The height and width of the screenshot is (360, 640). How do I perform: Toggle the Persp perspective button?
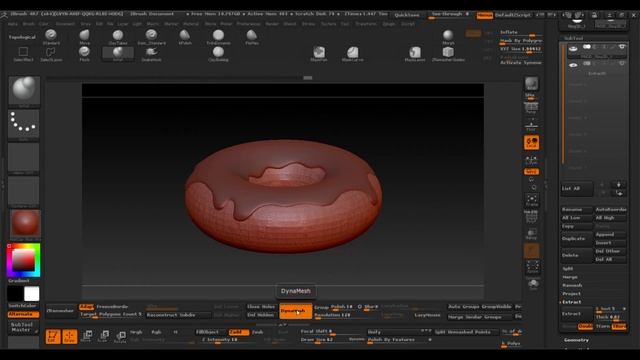point(531,107)
